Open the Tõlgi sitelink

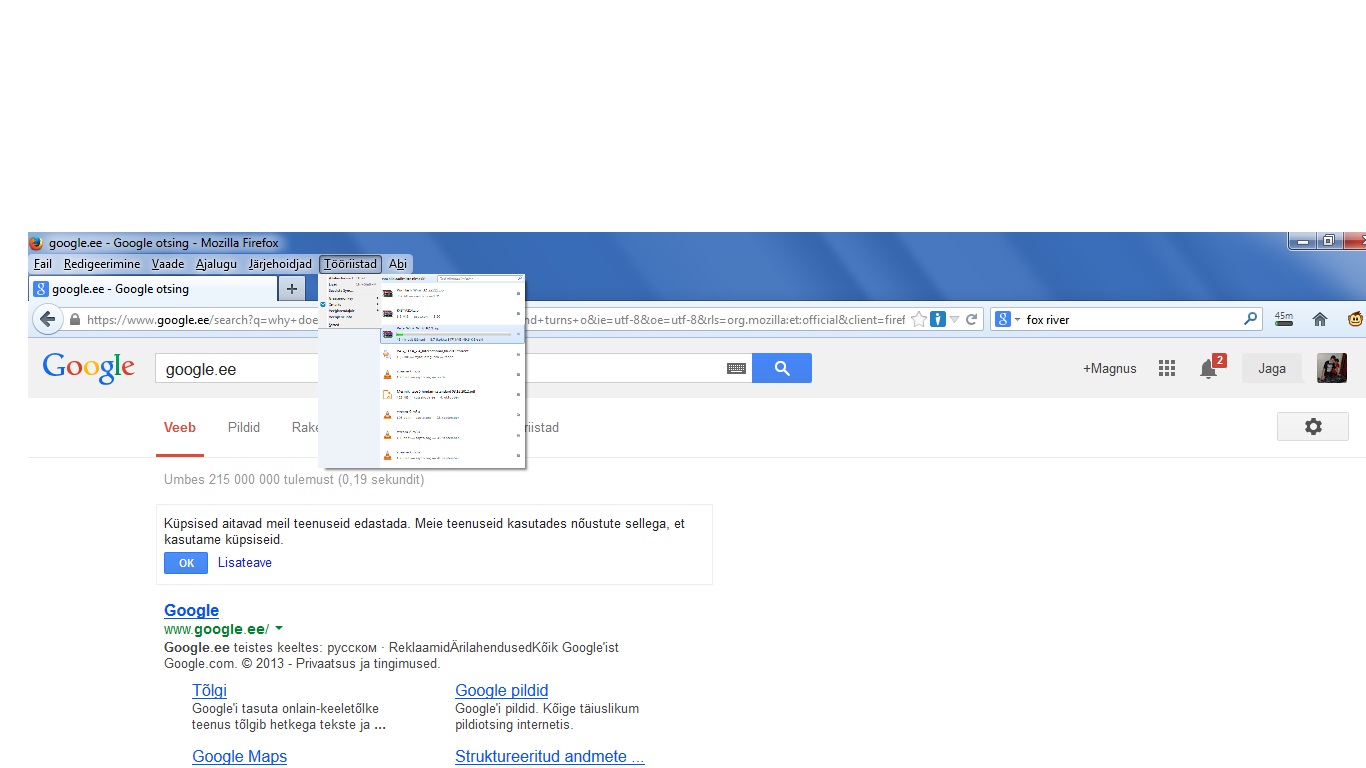tap(209, 691)
